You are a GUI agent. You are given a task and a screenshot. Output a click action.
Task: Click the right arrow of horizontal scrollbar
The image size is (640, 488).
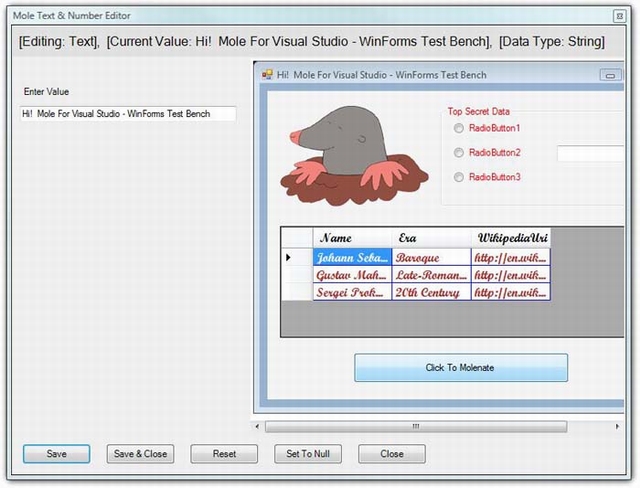tap(617, 426)
